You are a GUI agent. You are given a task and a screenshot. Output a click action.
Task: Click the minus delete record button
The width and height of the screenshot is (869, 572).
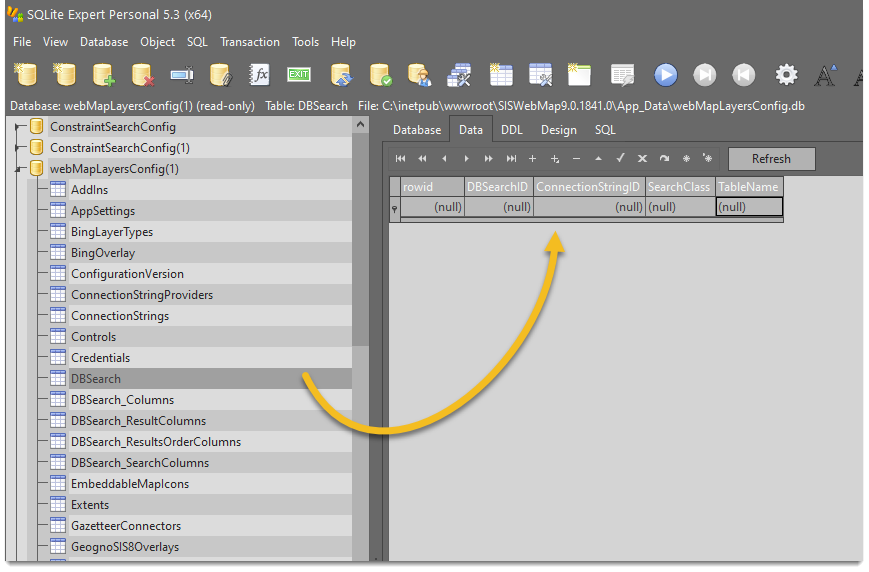(576, 159)
